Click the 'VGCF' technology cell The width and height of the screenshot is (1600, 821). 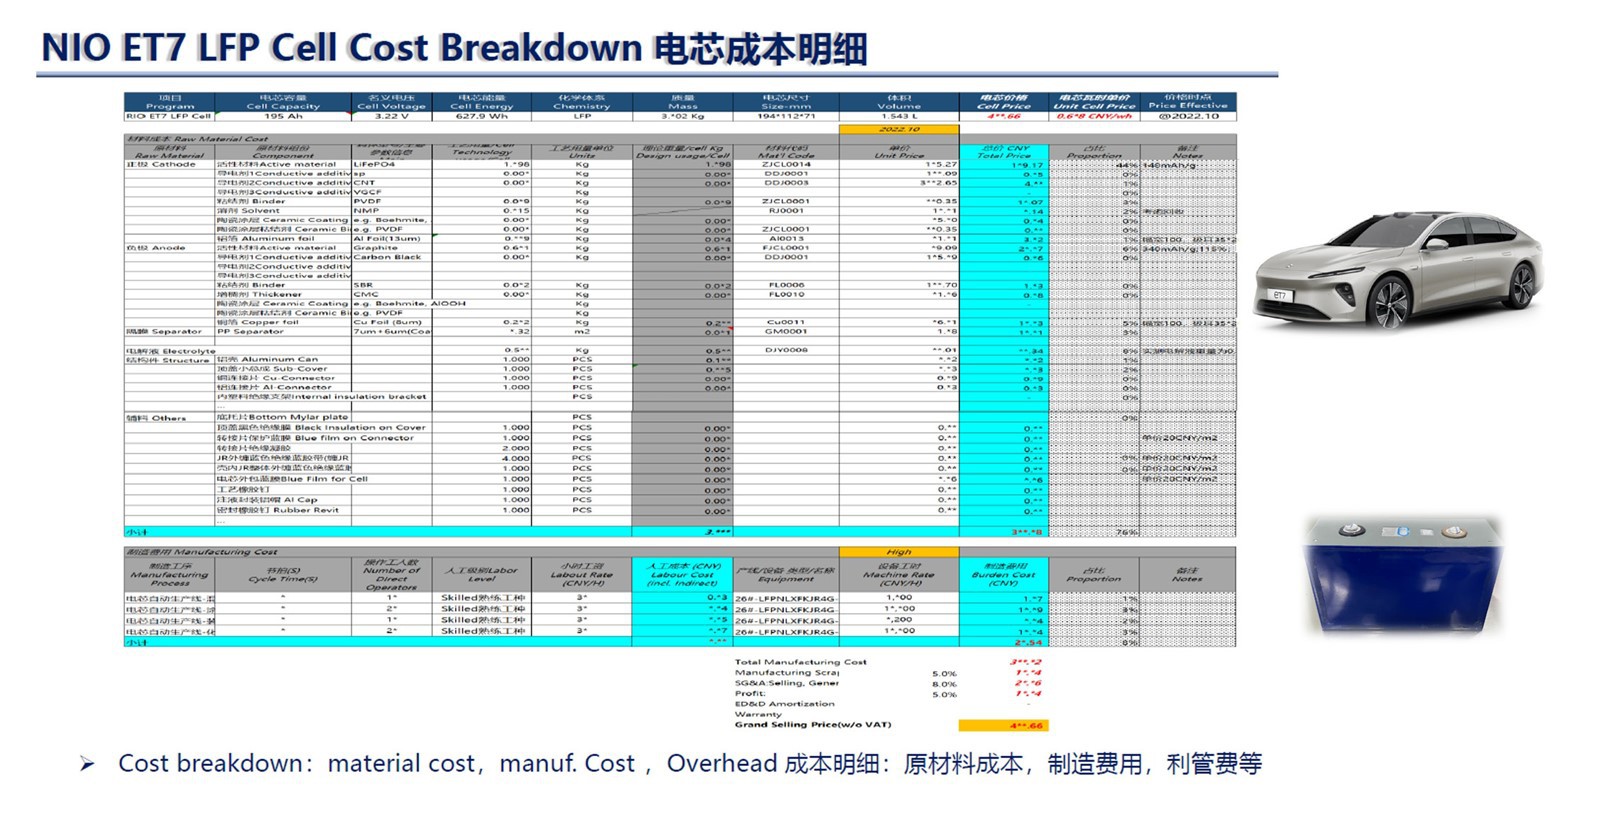coord(391,192)
